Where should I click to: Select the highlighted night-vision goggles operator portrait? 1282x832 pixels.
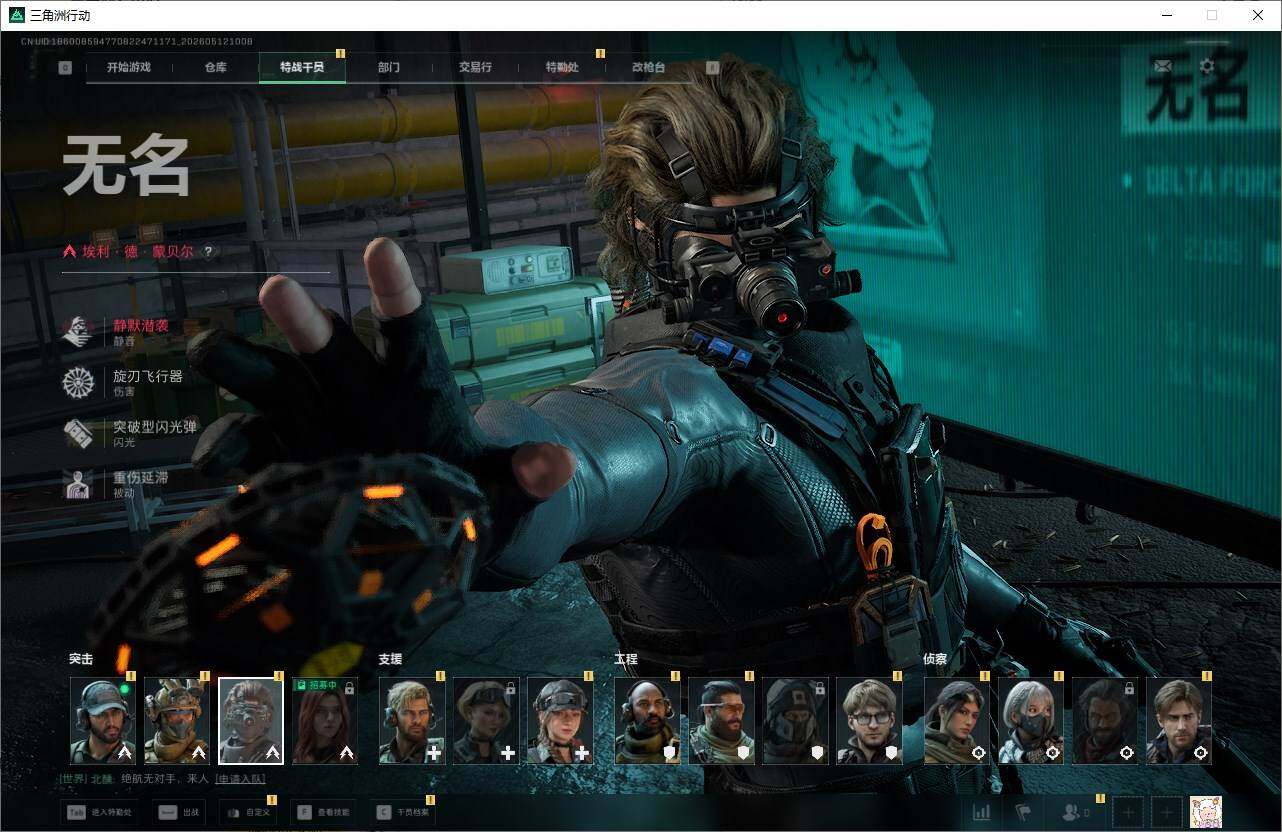[x=251, y=721]
